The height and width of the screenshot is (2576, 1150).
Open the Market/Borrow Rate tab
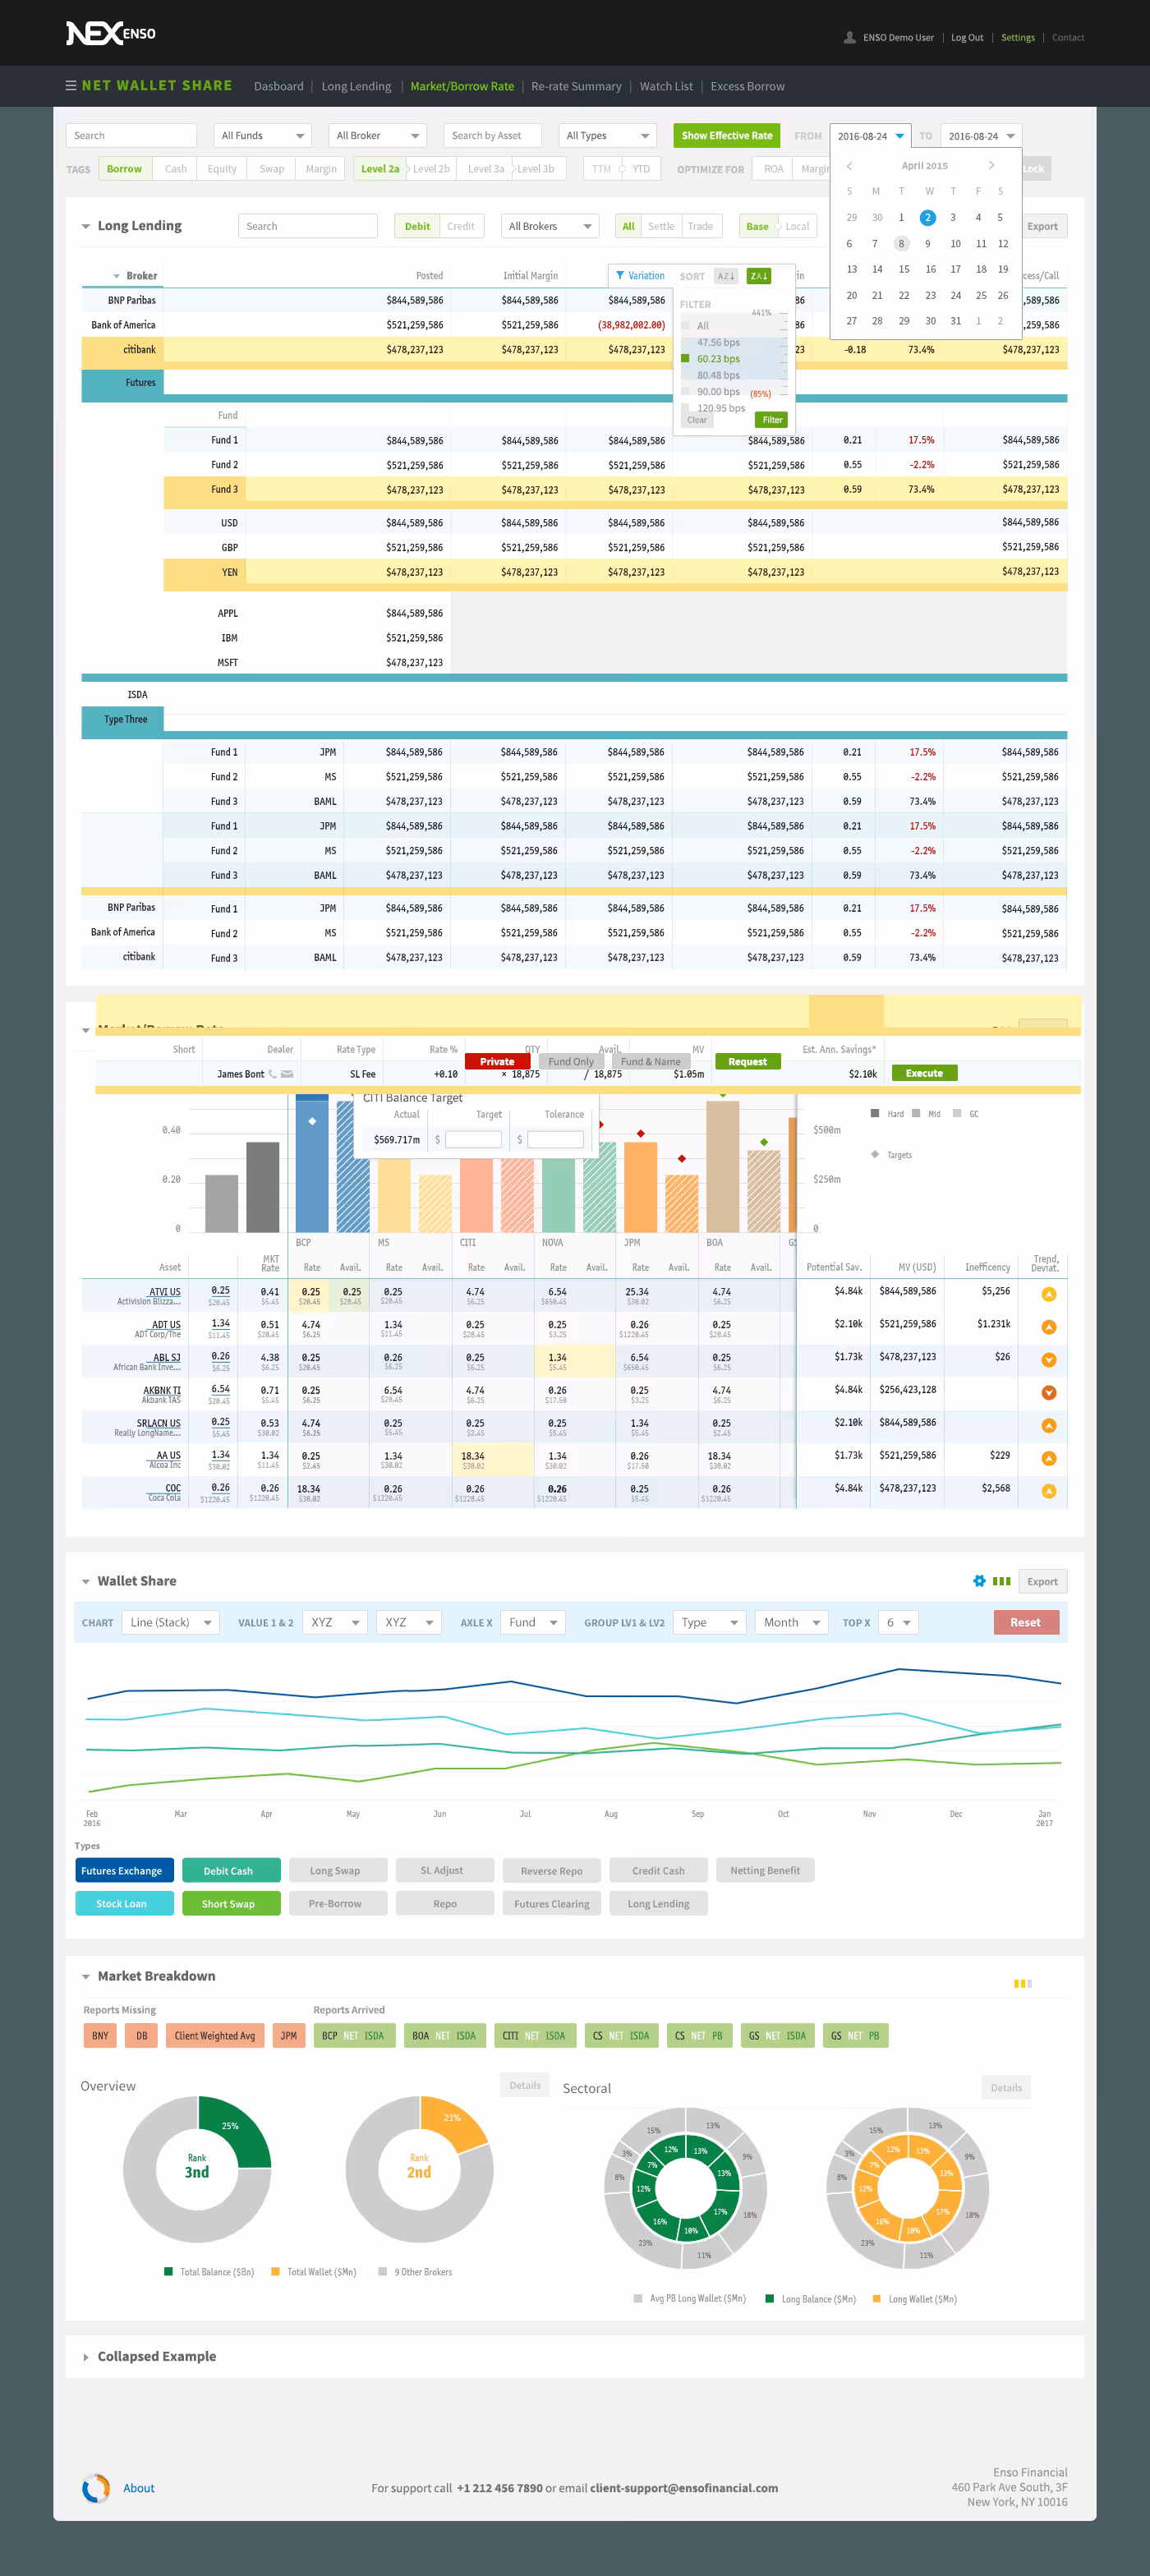click(x=462, y=86)
